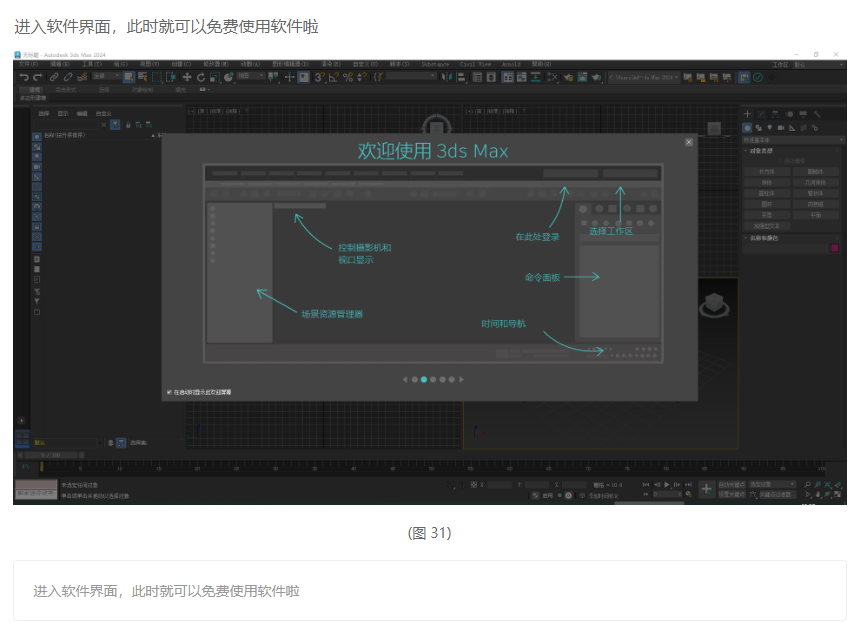
Task: Open the Civil View menu
Action: 475,64
